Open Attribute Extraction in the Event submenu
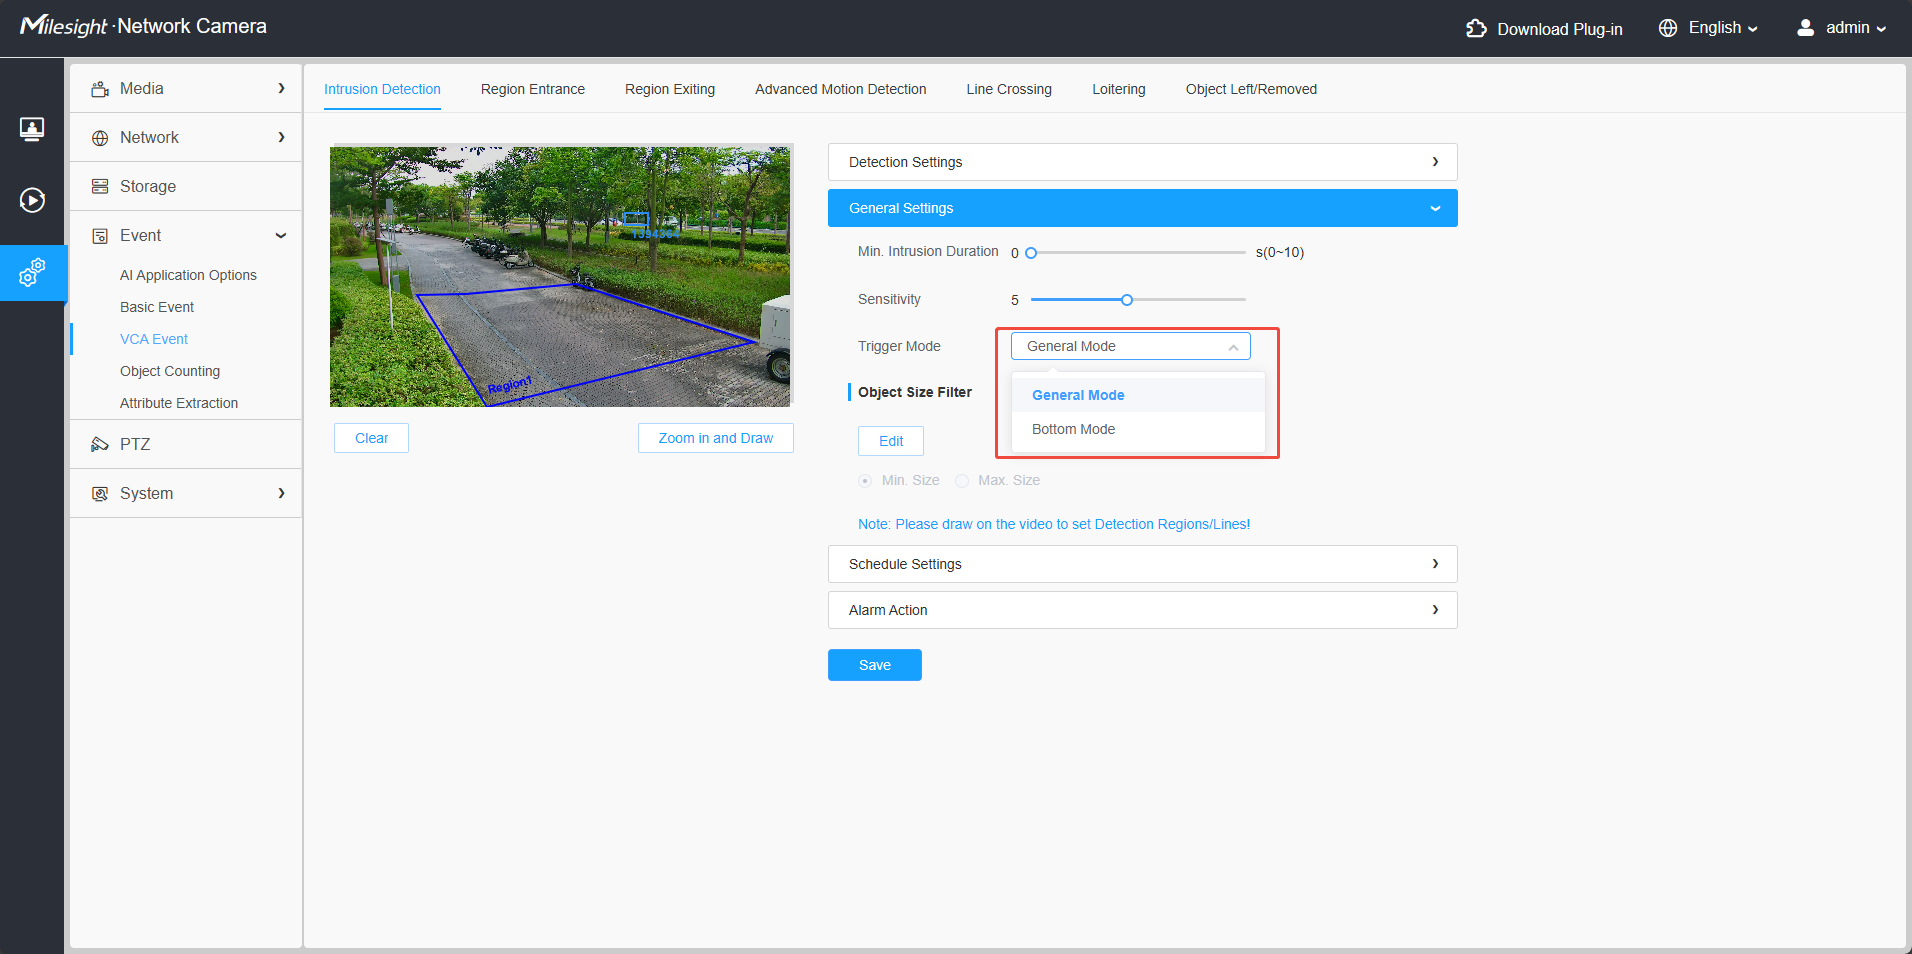Viewport: 1912px width, 954px height. click(179, 403)
